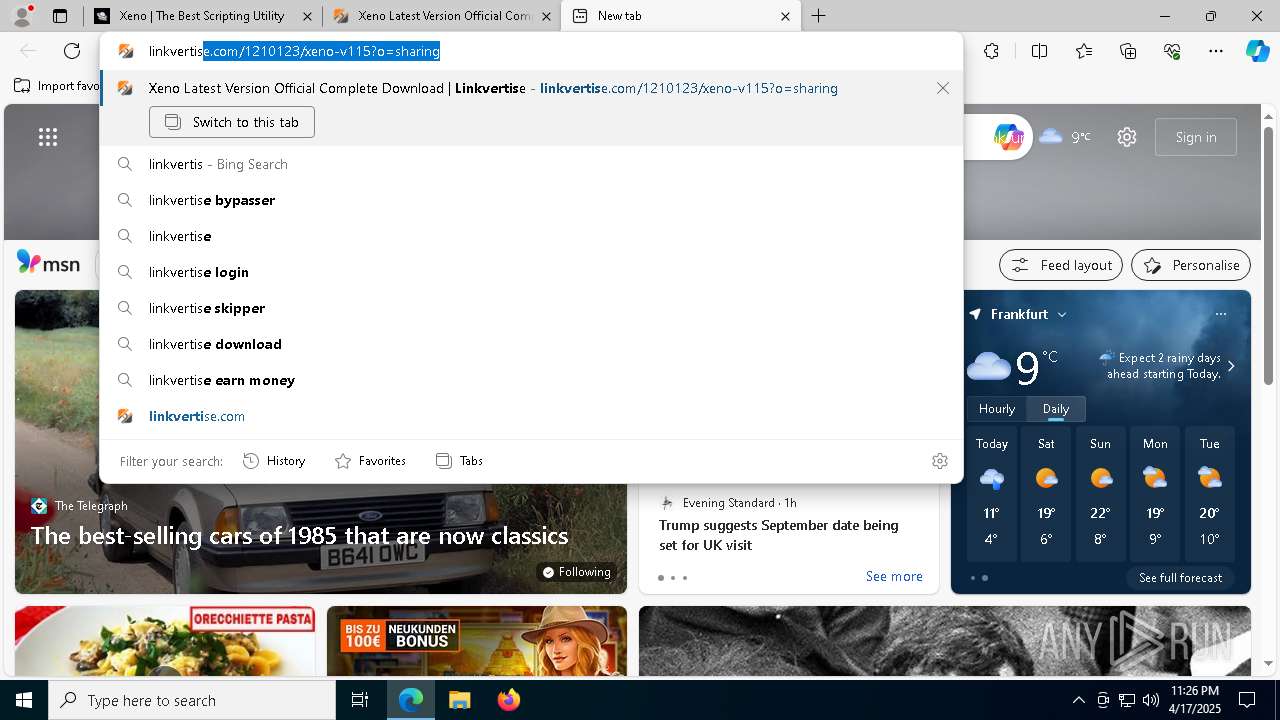Image resolution: width=1280 pixels, height=720 pixels.
Task: Select the linkvertise login suggestion
Action: (531, 272)
